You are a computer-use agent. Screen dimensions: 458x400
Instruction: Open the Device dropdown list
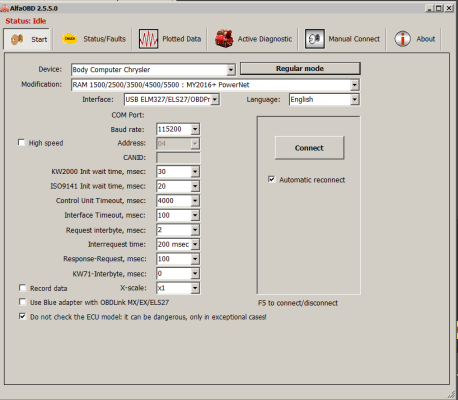coord(231,70)
